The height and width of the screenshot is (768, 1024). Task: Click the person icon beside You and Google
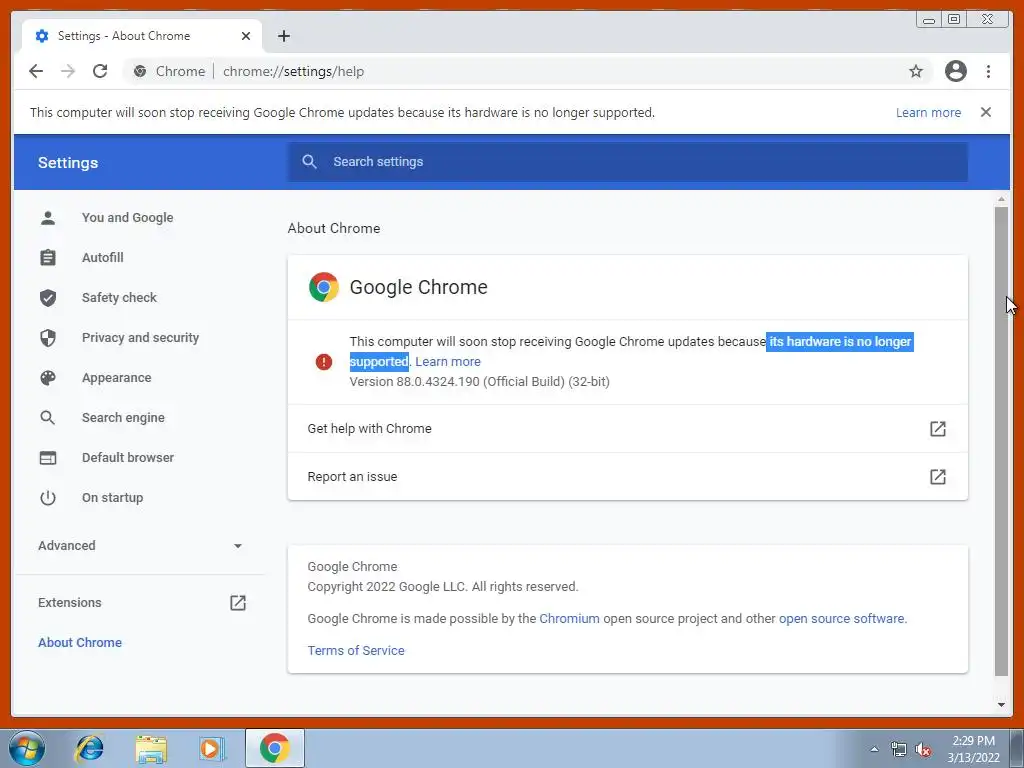coord(48,217)
